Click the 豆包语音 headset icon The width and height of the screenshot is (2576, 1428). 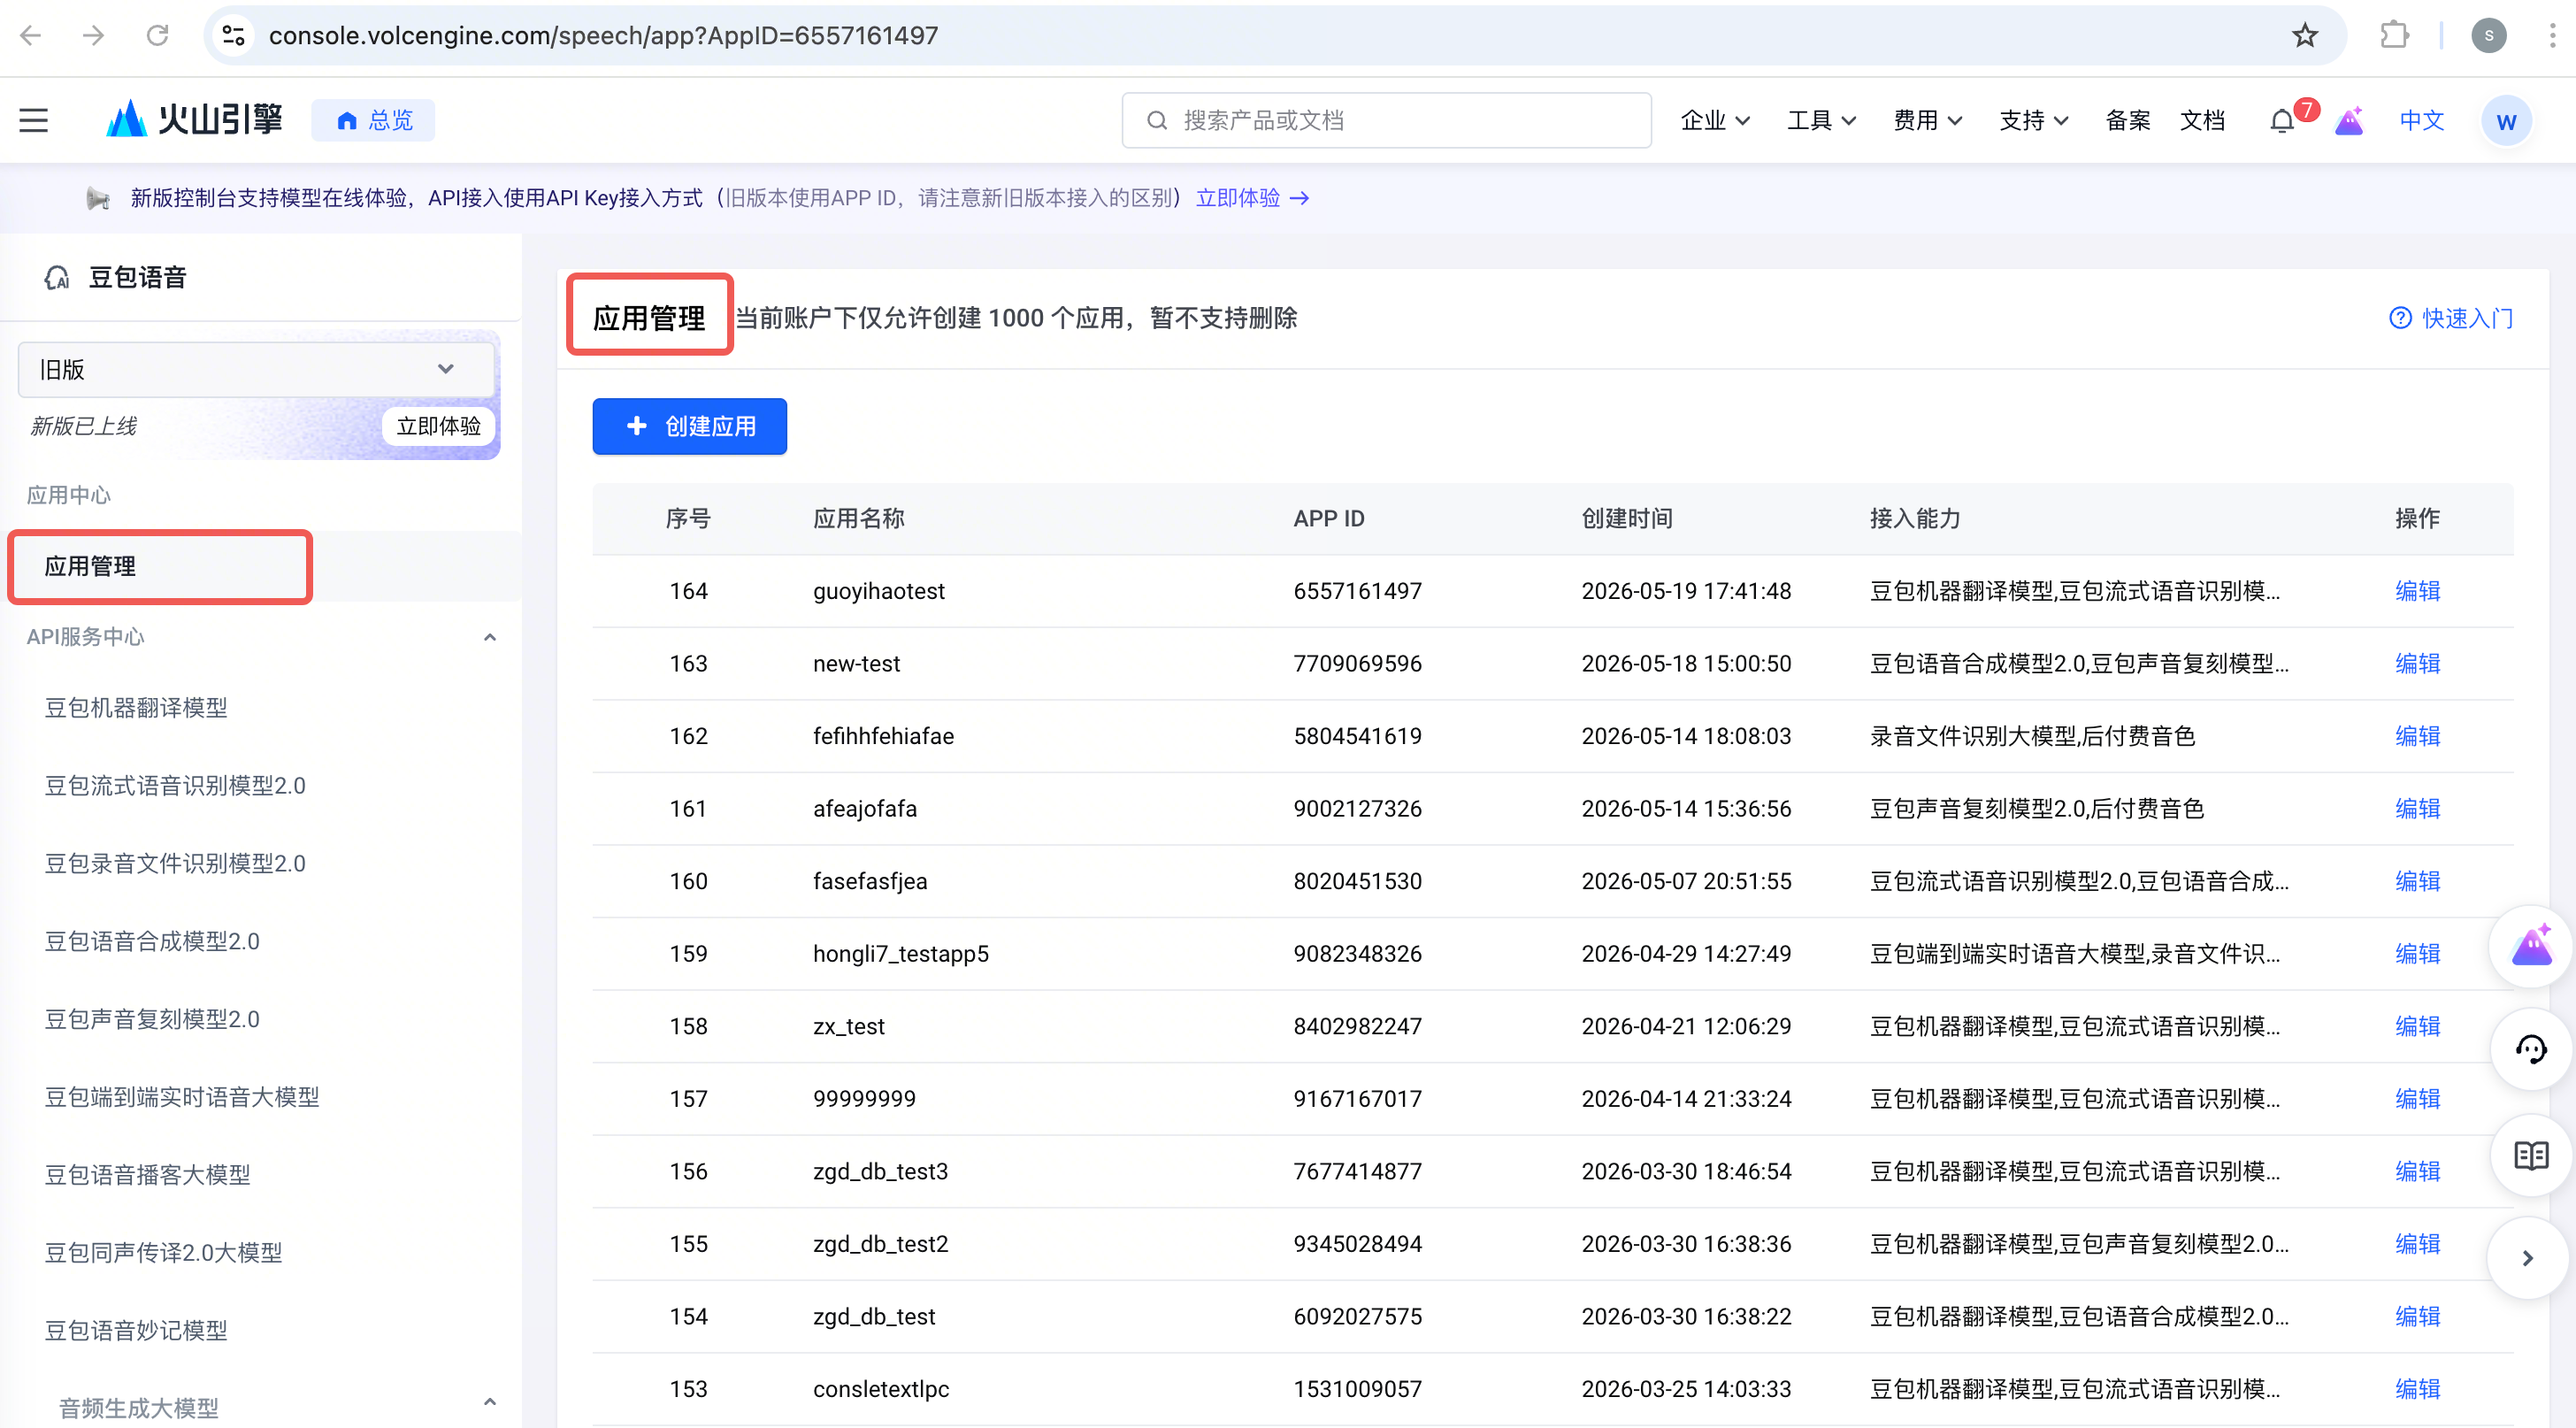(x=57, y=277)
